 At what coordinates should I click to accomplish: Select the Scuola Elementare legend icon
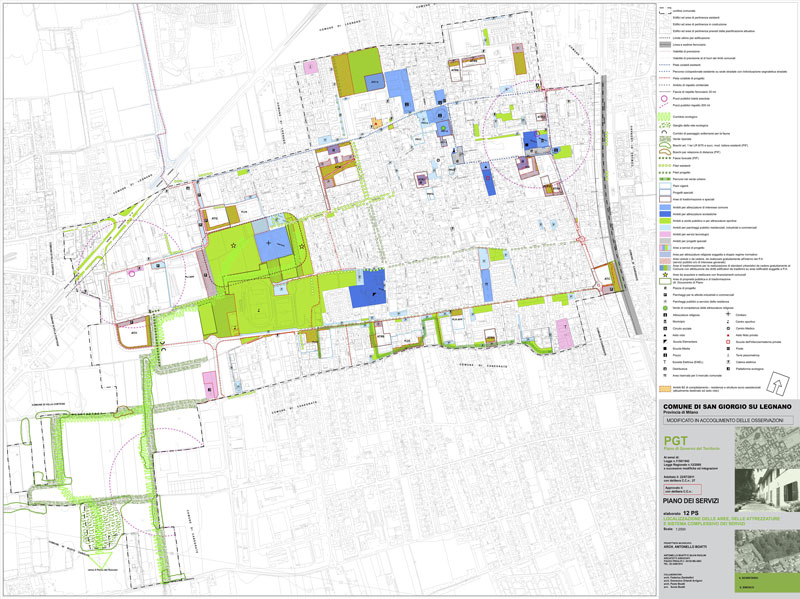(x=665, y=342)
